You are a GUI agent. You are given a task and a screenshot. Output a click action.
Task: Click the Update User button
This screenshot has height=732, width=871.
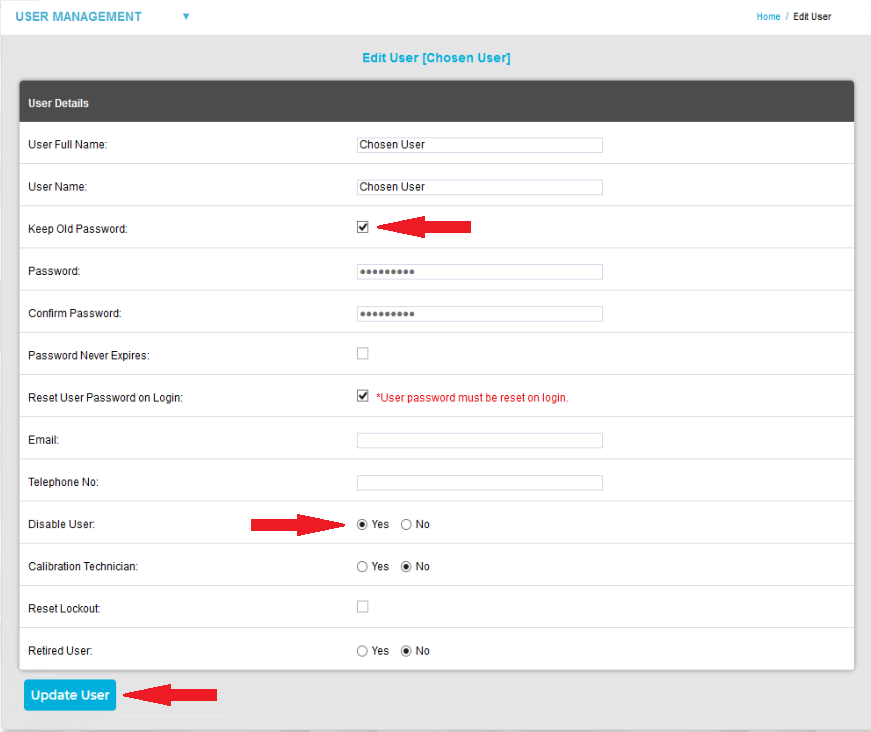pos(70,695)
